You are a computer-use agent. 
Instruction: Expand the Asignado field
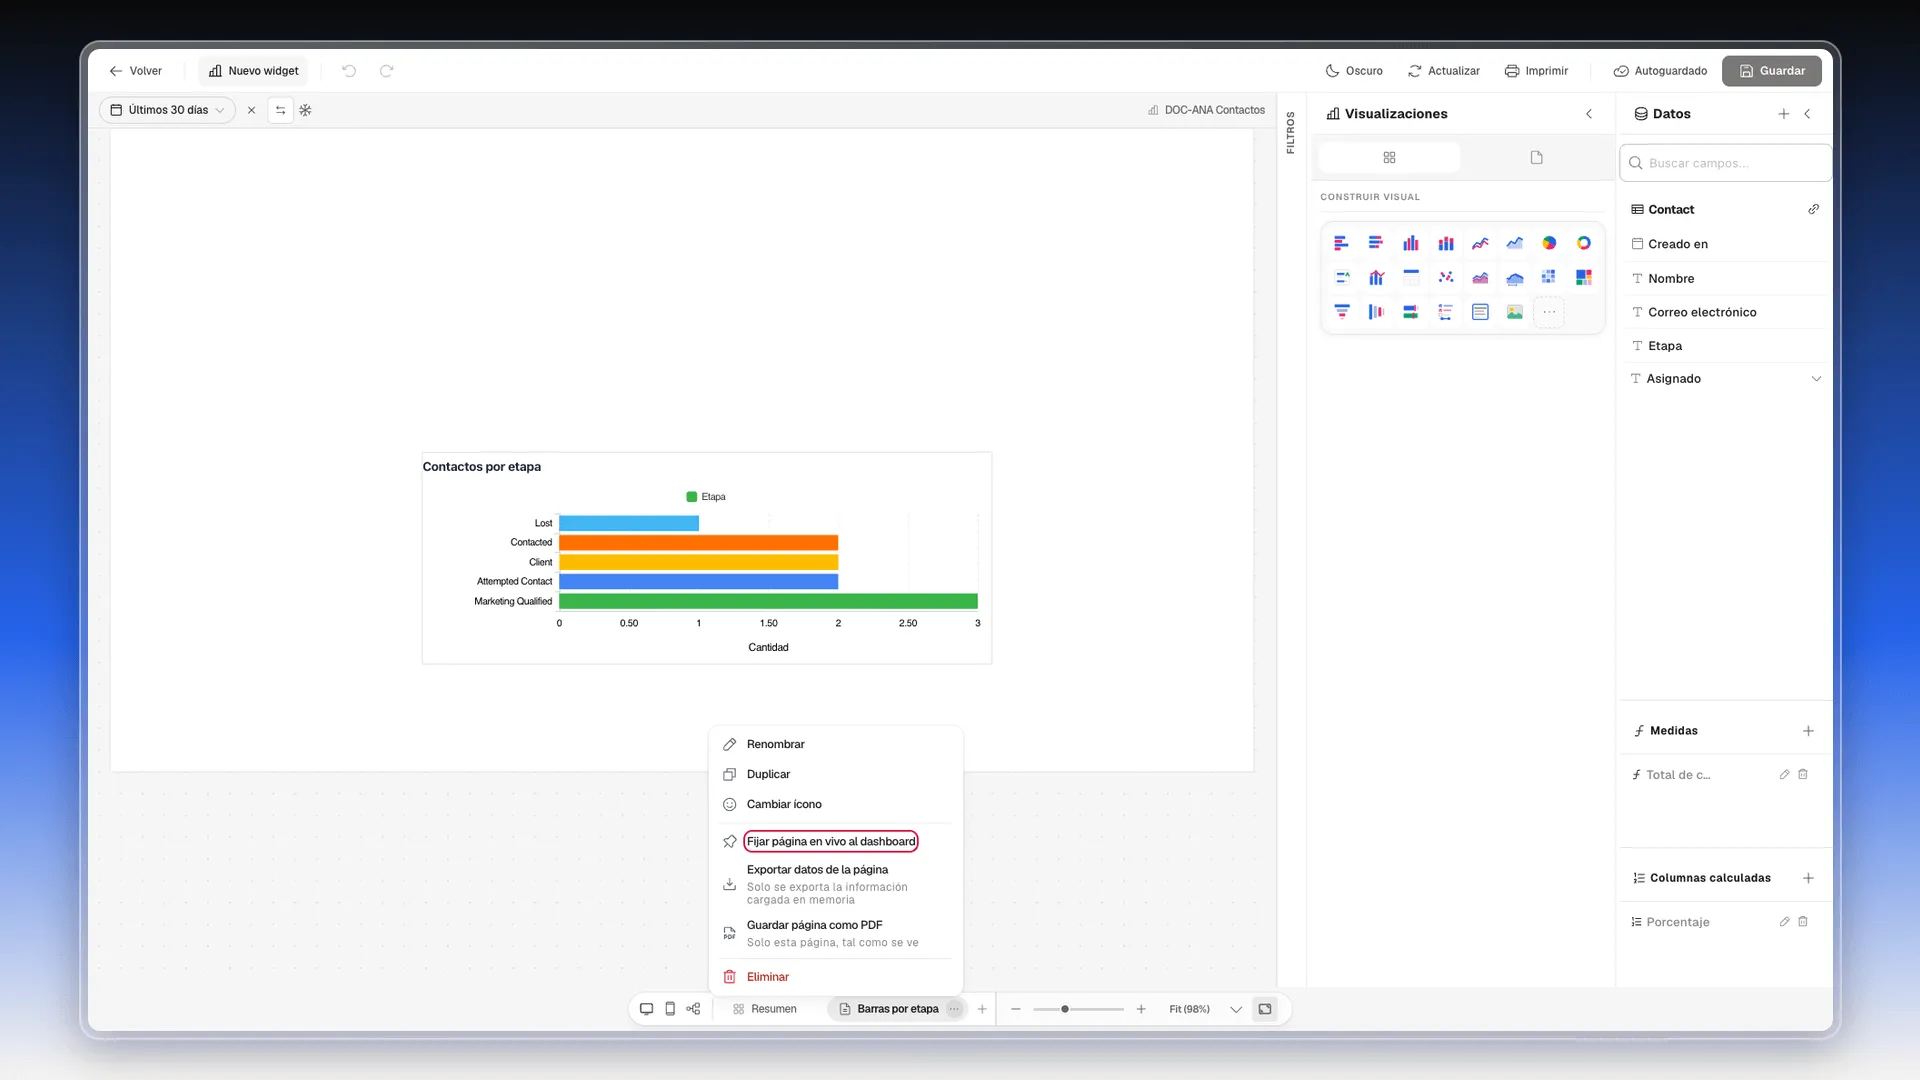(x=1816, y=379)
